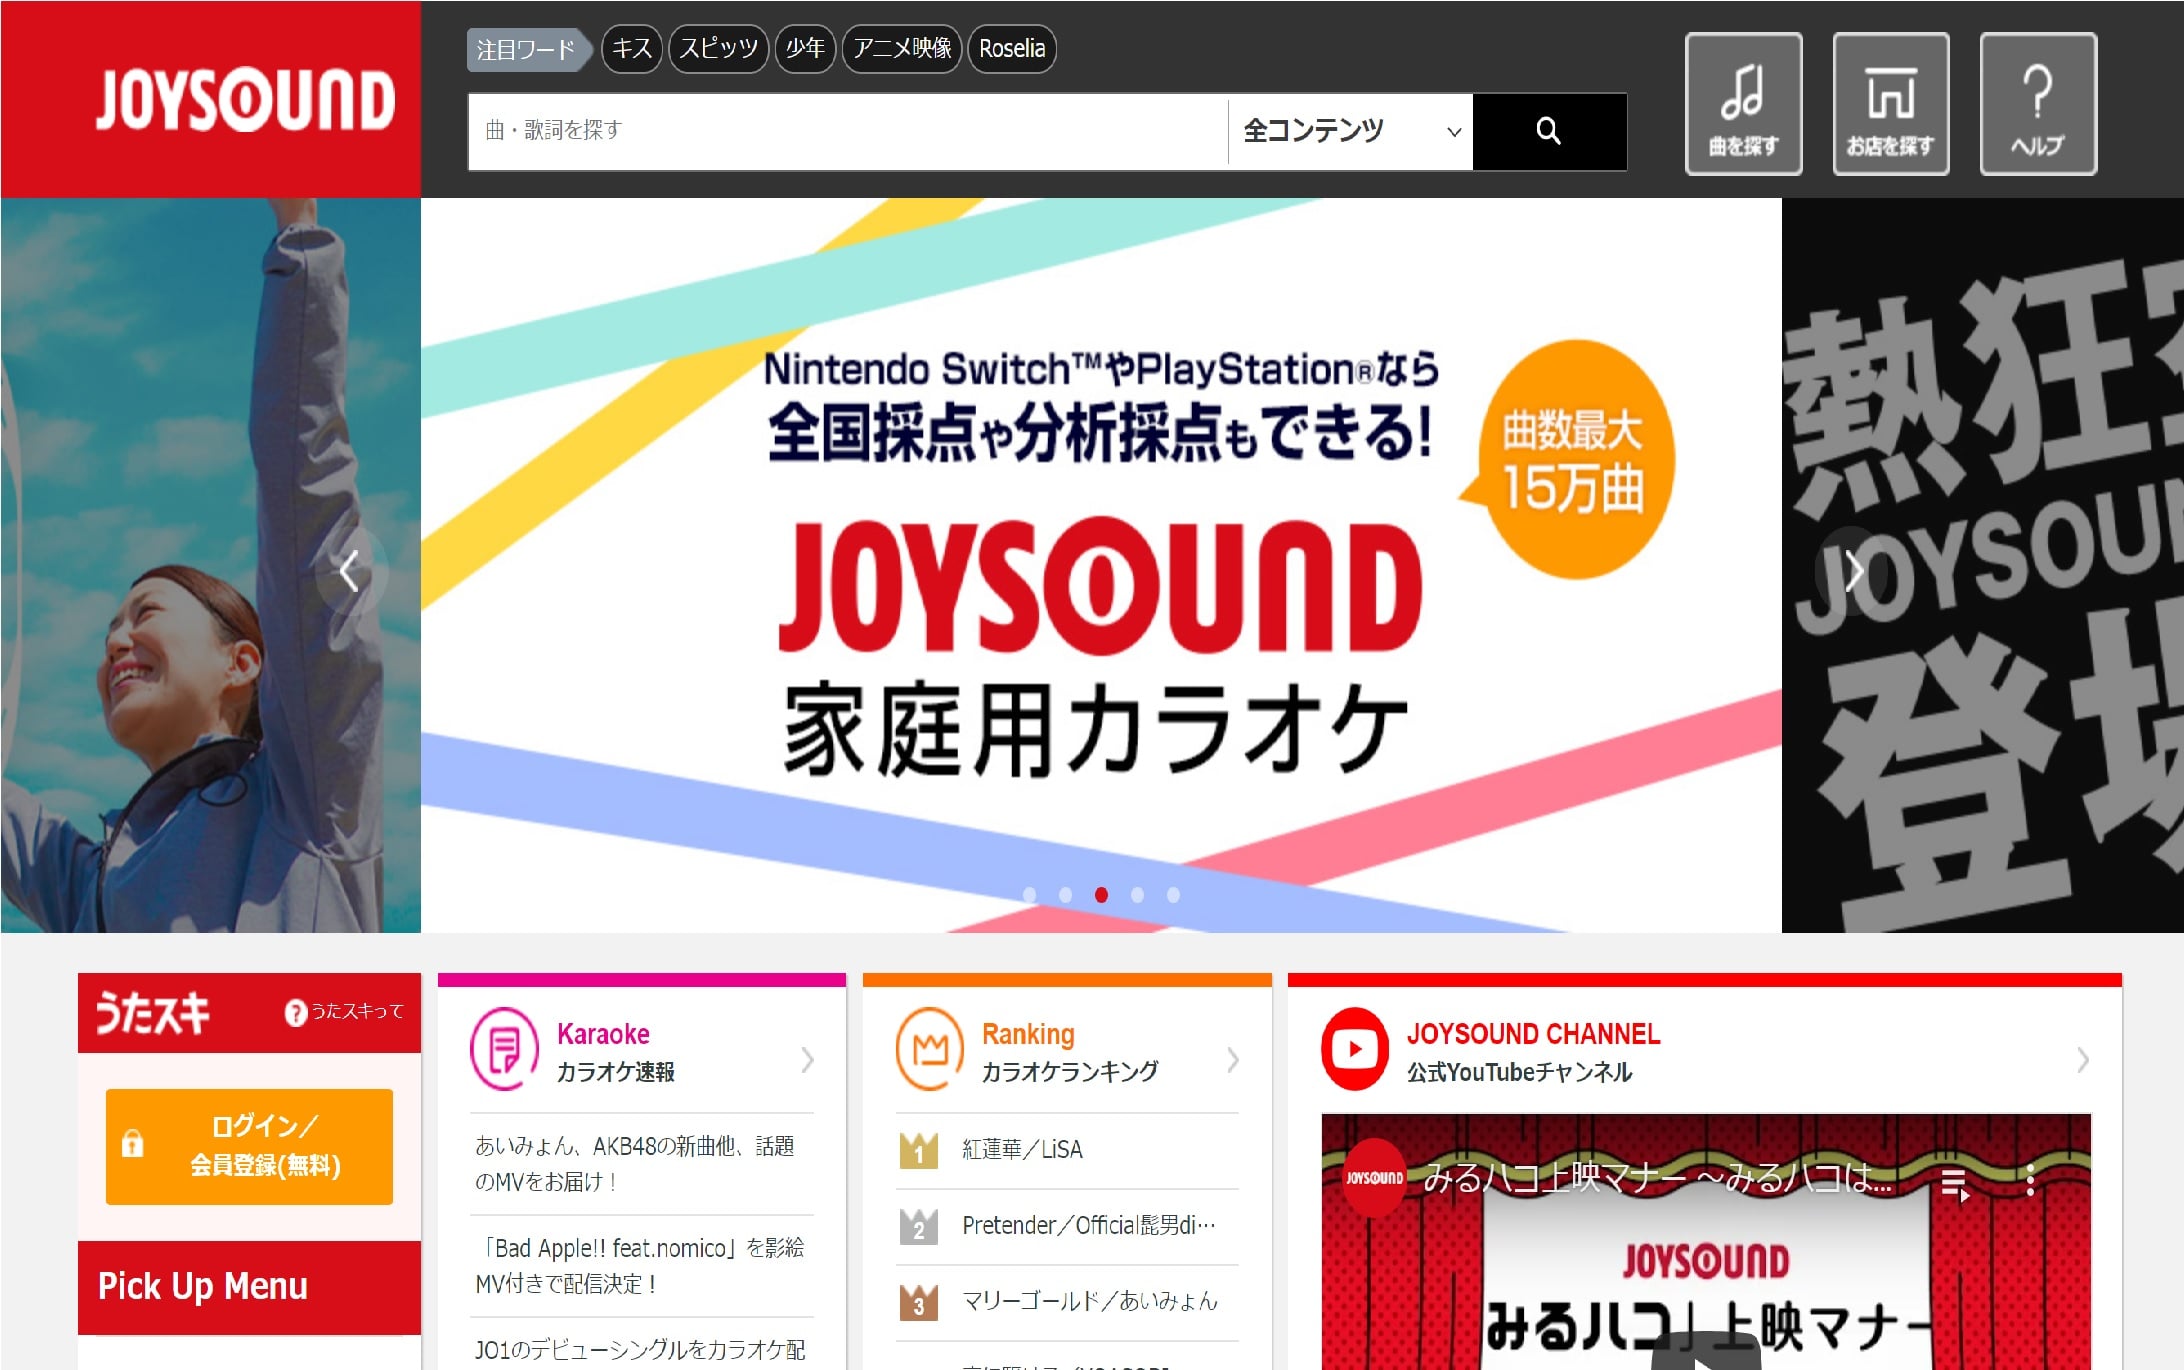Select the last carousel pagination dot
2184x1370 pixels.
[1173, 895]
